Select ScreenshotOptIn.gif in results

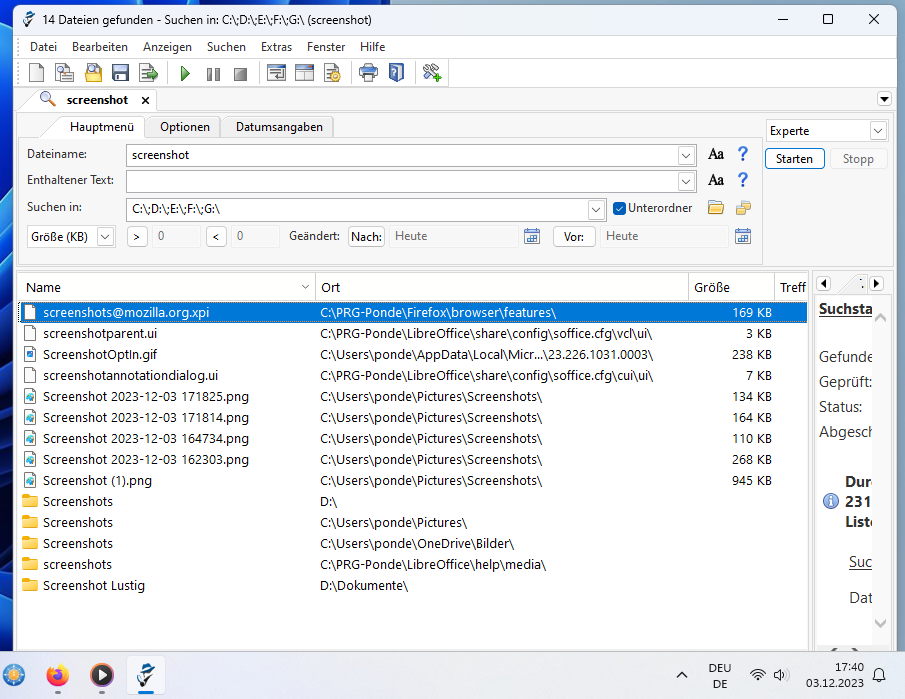pyautogui.click(x=413, y=354)
